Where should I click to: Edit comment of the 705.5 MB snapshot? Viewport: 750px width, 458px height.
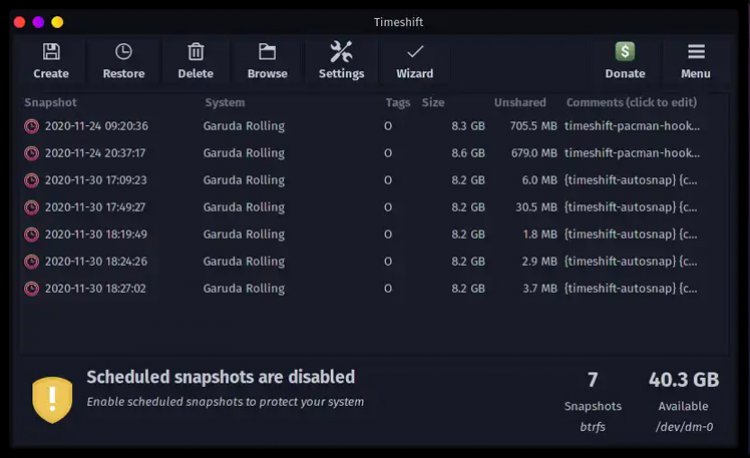tap(632, 126)
